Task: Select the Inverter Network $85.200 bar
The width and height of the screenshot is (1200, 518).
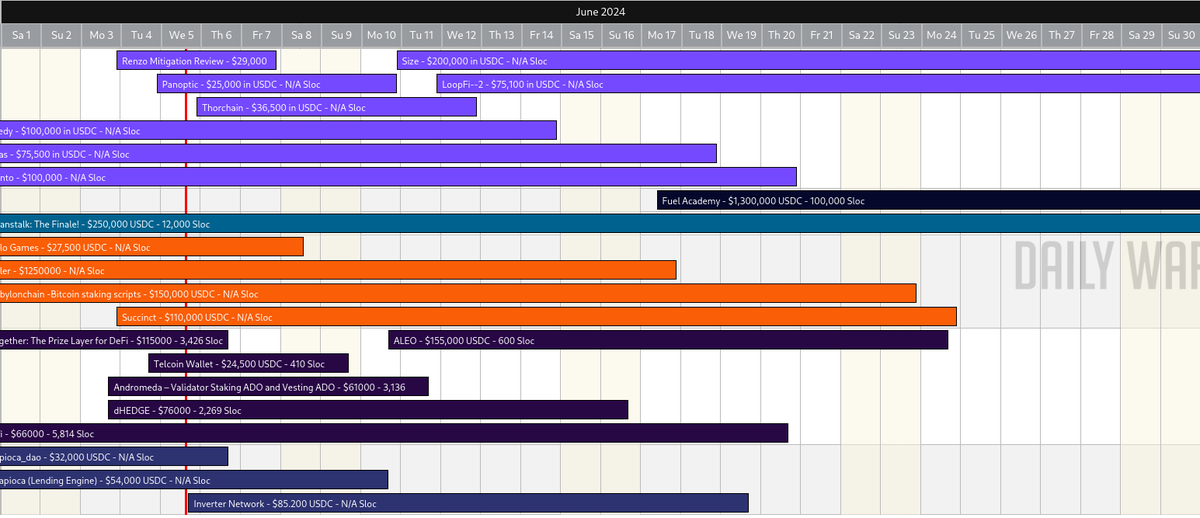Action: coord(468,503)
